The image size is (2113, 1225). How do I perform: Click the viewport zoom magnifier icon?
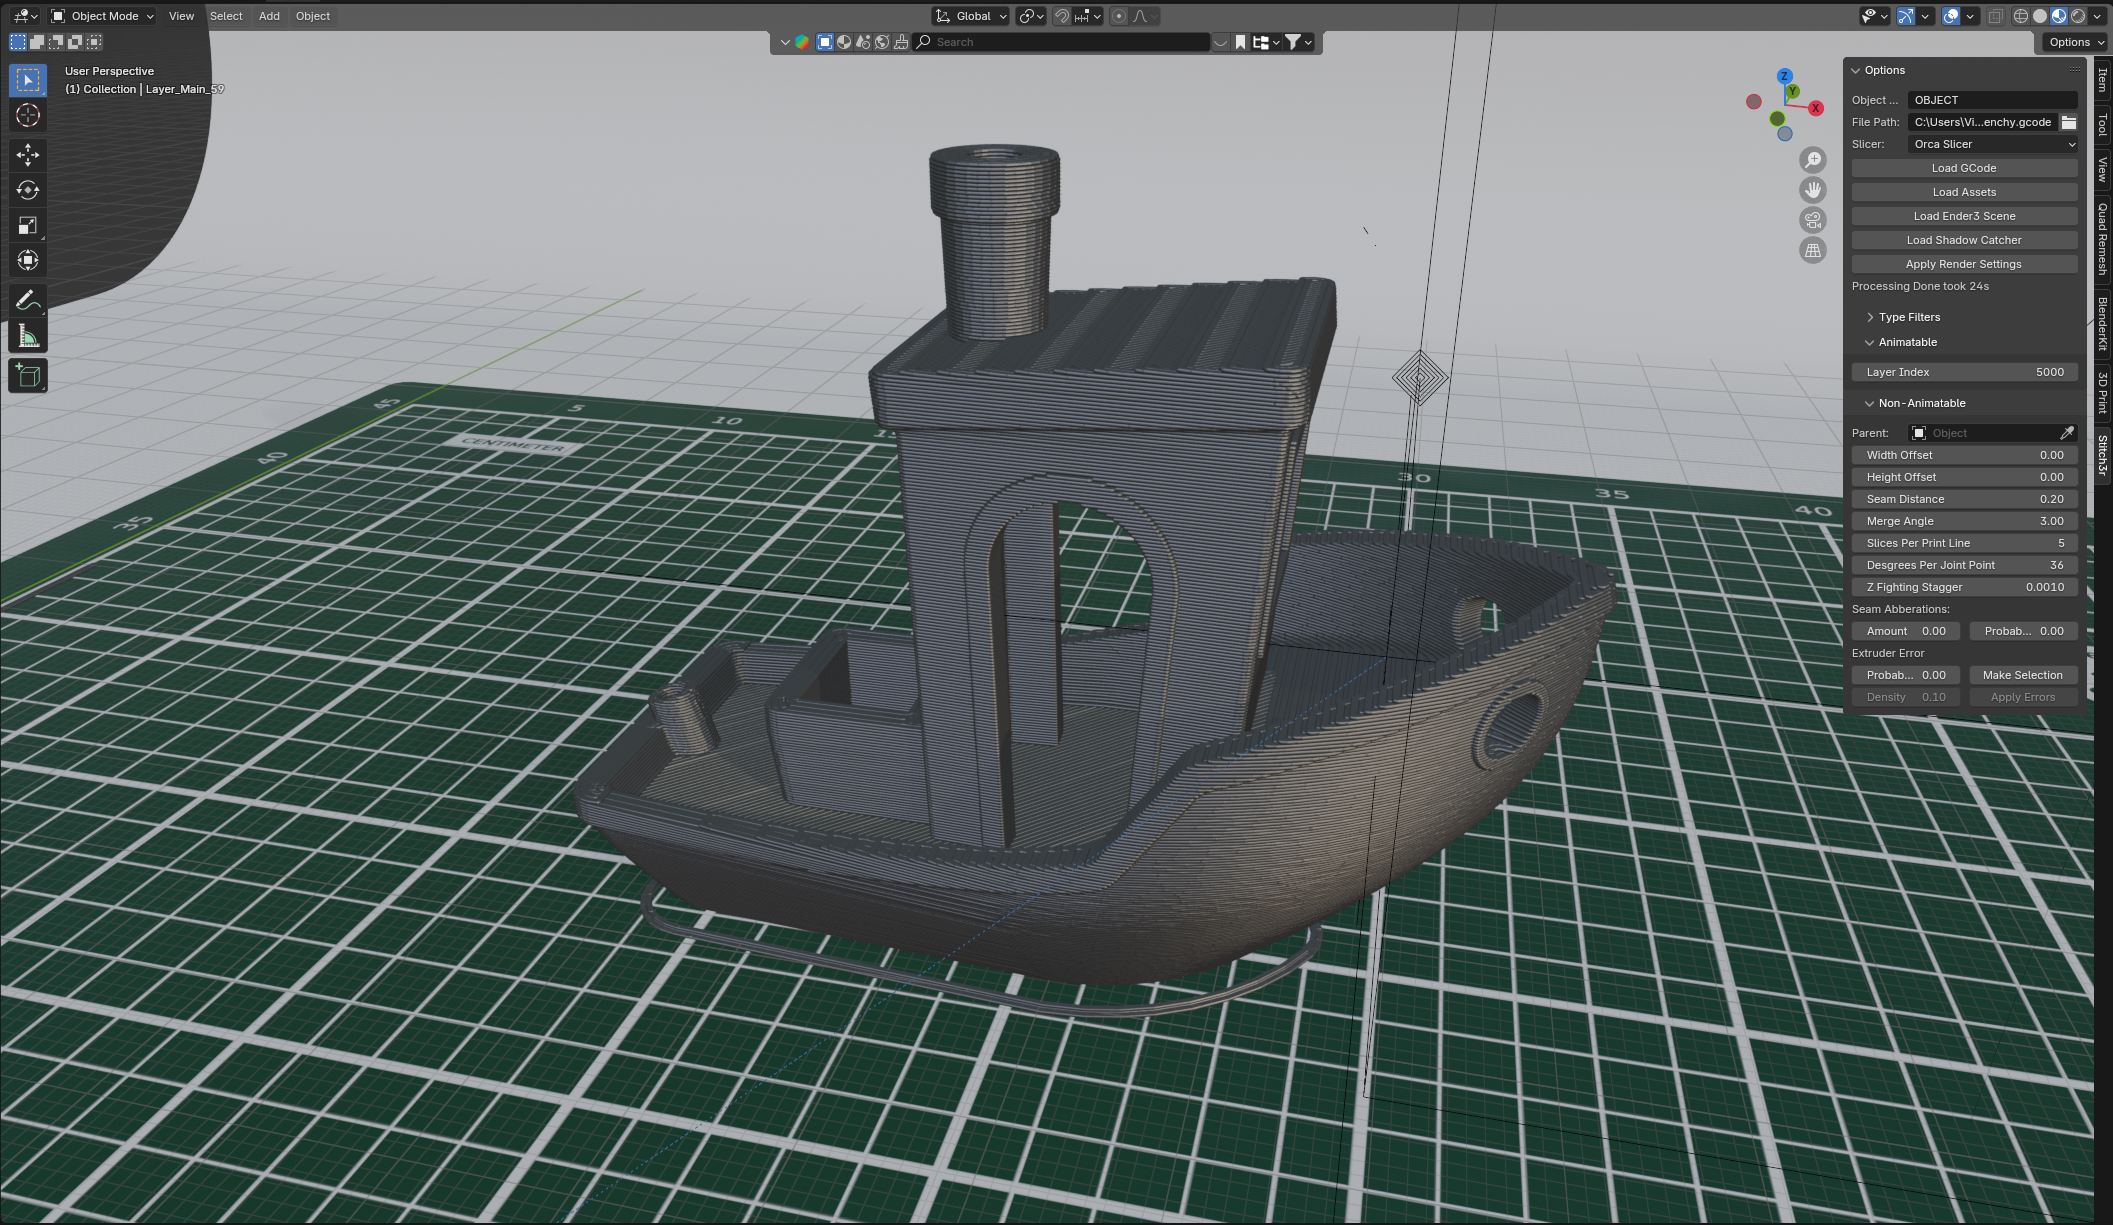(x=1813, y=159)
